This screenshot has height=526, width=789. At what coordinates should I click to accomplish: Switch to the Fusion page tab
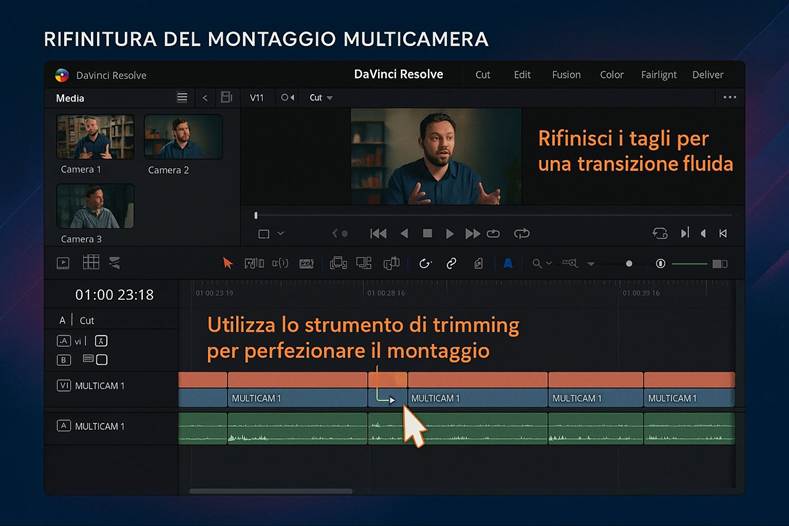pyautogui.click(x=567, y=75)
